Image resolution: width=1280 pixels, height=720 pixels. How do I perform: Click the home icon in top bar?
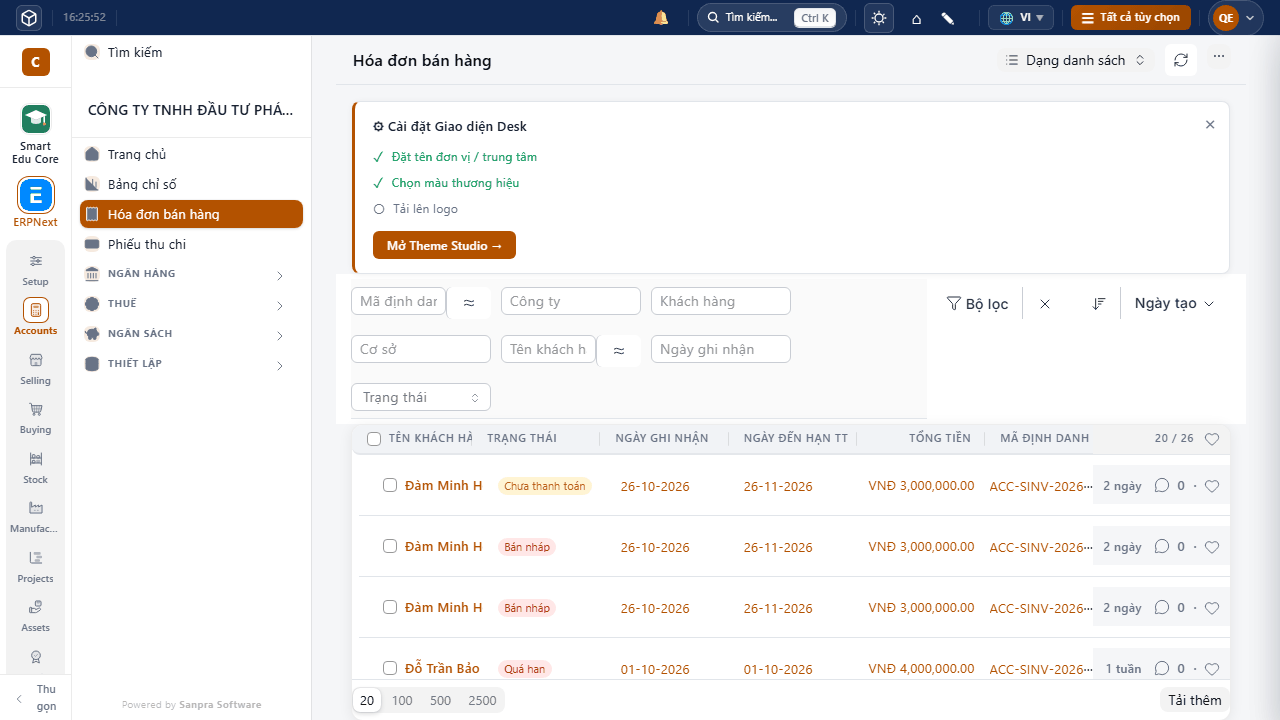(916, 18)
